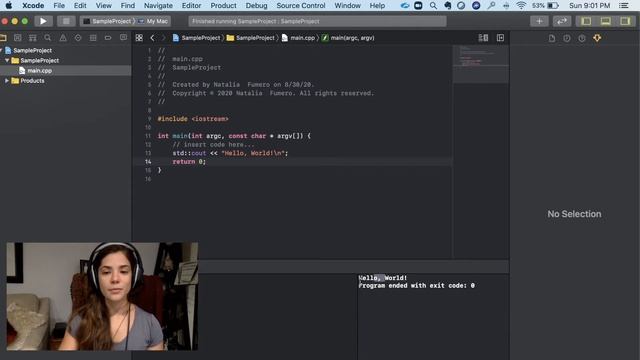640x360 pixels.
Task: Show the Issue navigator warning triangle
Action: click(x=63, y=38)
